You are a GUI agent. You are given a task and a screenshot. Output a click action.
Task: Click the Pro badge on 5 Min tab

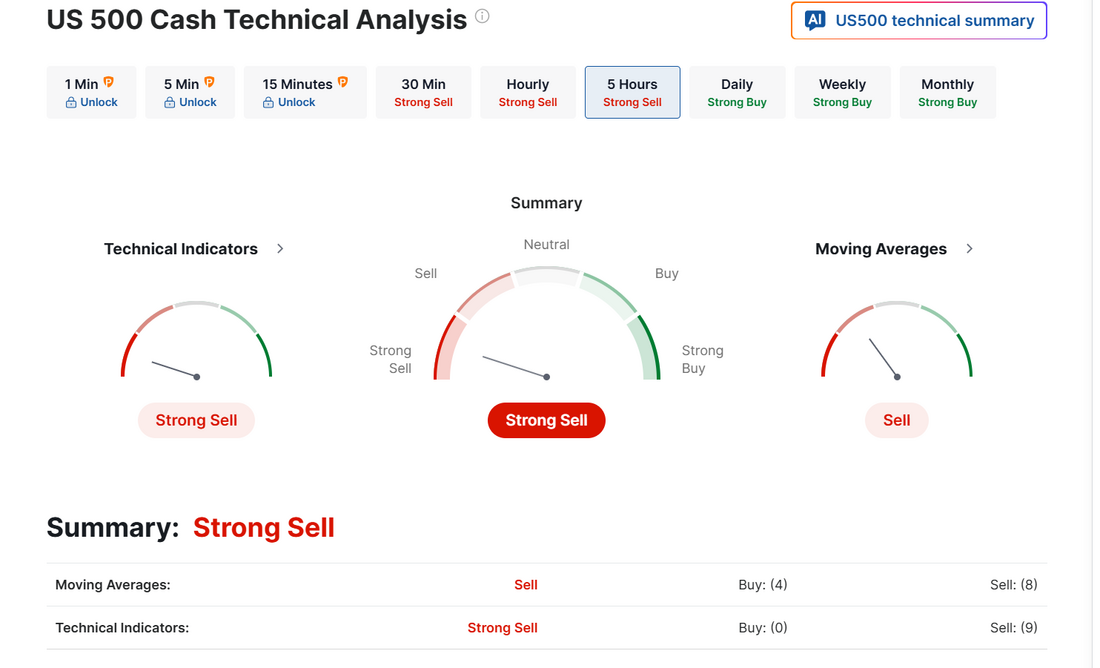[209, 83]
